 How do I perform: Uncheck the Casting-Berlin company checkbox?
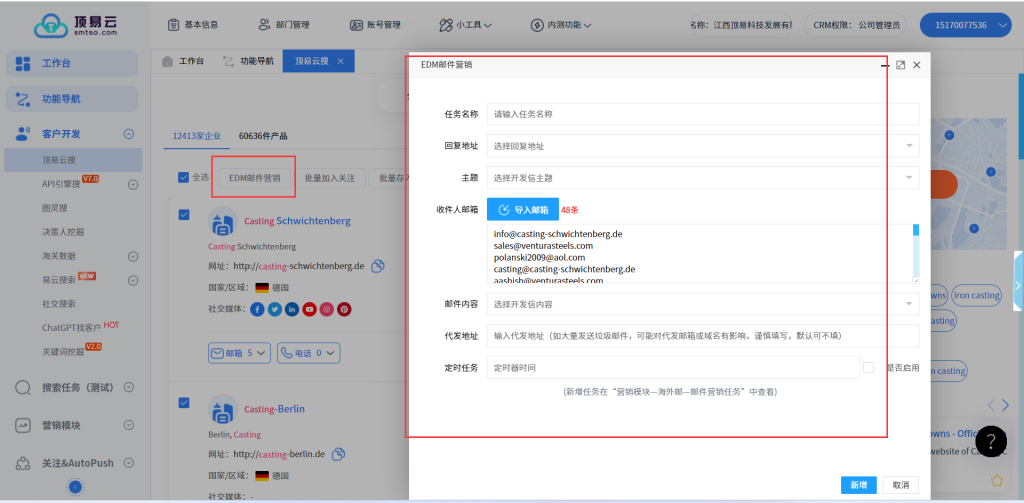183,402
